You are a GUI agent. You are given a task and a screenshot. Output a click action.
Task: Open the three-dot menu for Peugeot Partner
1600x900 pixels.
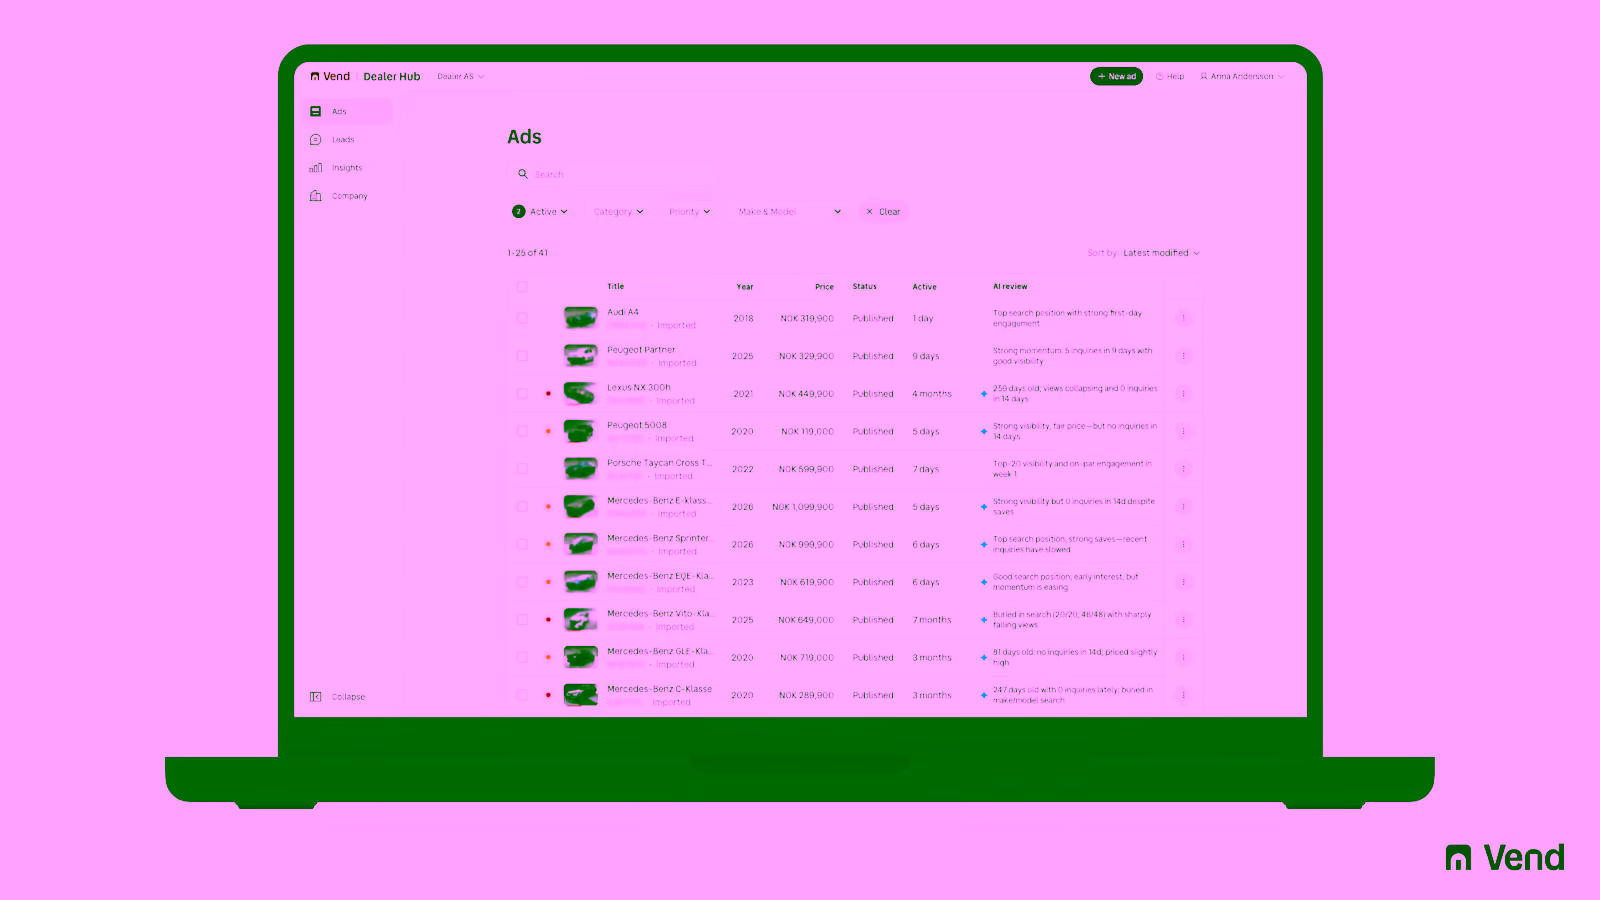(x=1183, y=356)
